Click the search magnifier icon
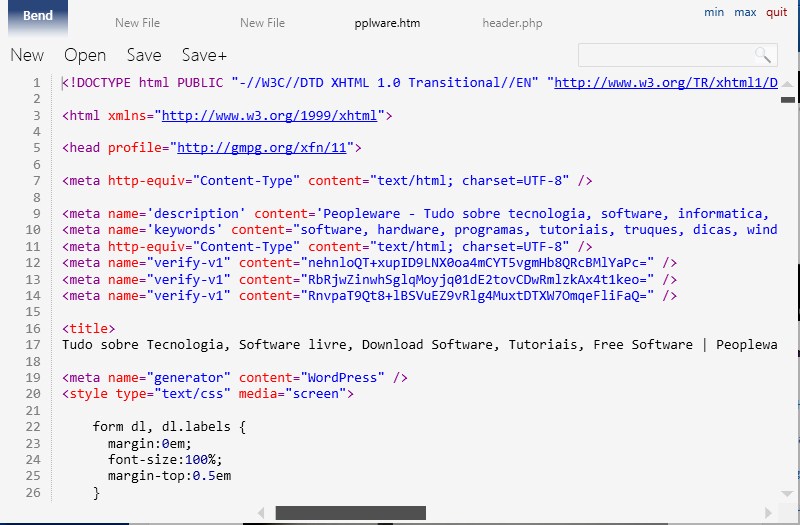 pos(763,55)
